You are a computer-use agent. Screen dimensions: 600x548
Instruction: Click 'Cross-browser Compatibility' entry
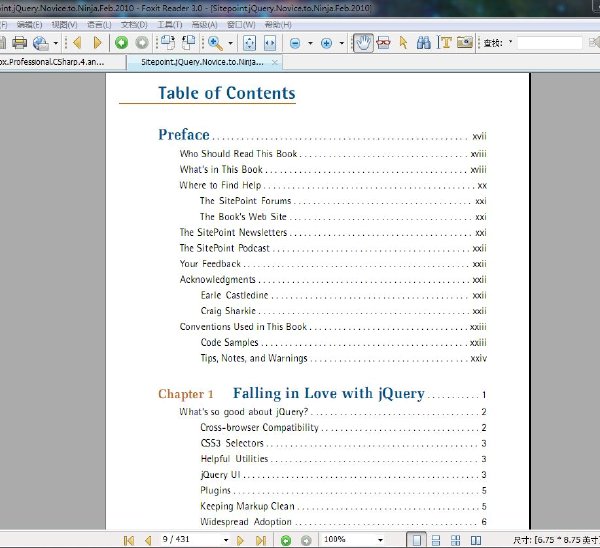(x=343, y=427)
